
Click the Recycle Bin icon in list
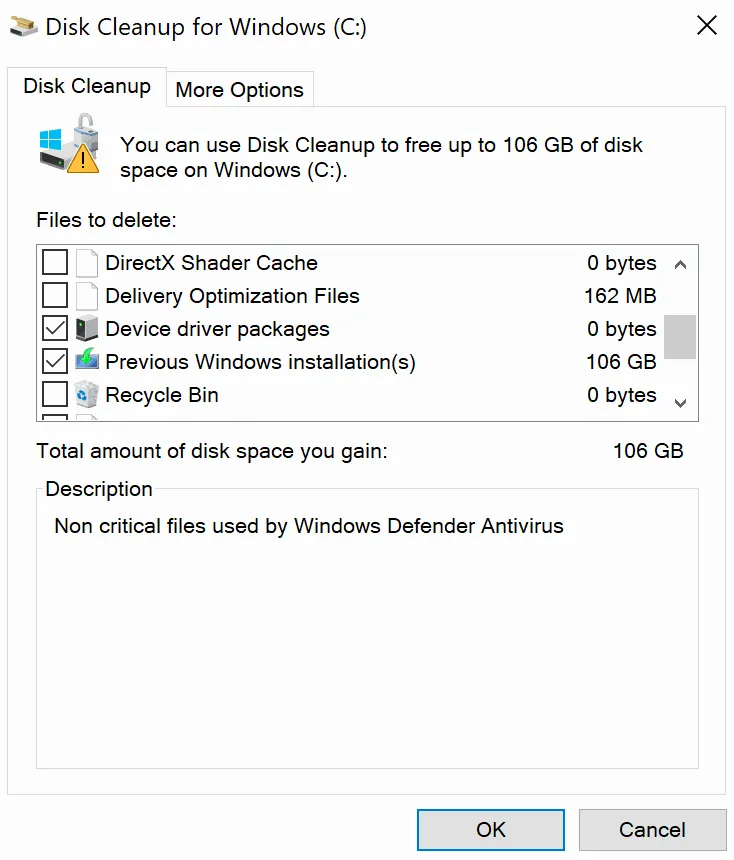pos(87,394)
